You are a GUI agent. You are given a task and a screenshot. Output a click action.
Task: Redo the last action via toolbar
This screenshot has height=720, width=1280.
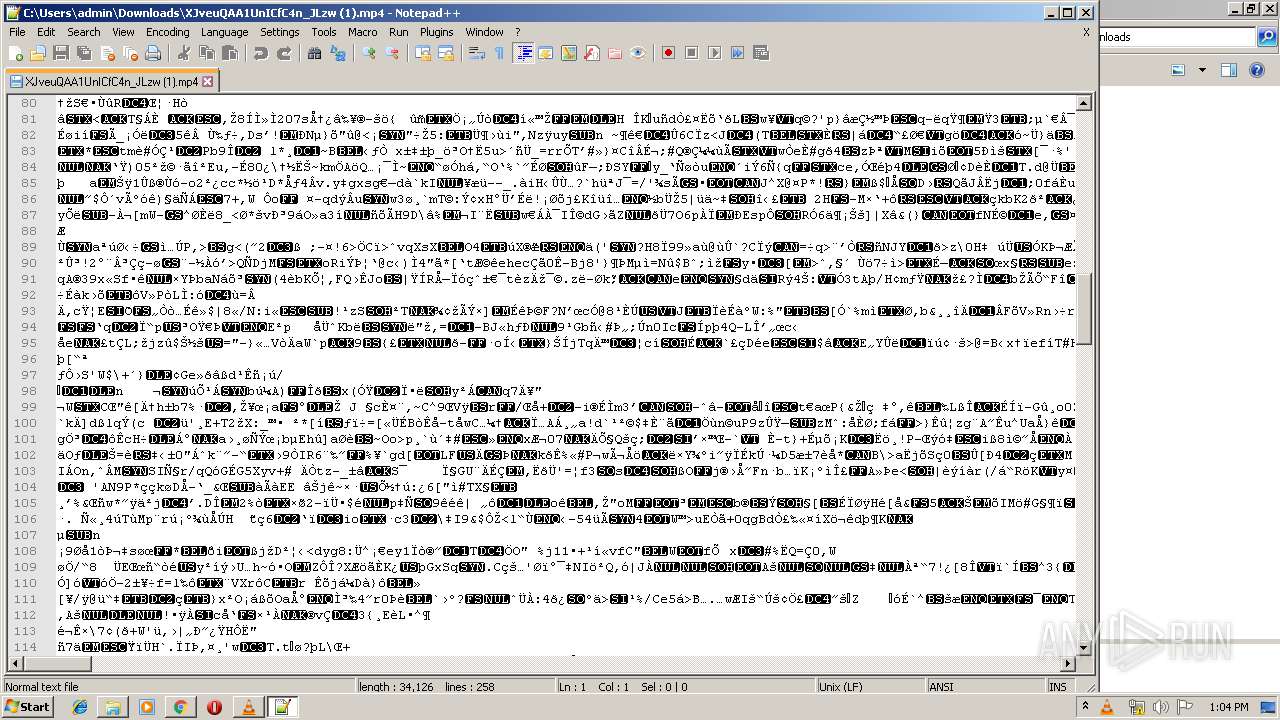click(284, 53)
